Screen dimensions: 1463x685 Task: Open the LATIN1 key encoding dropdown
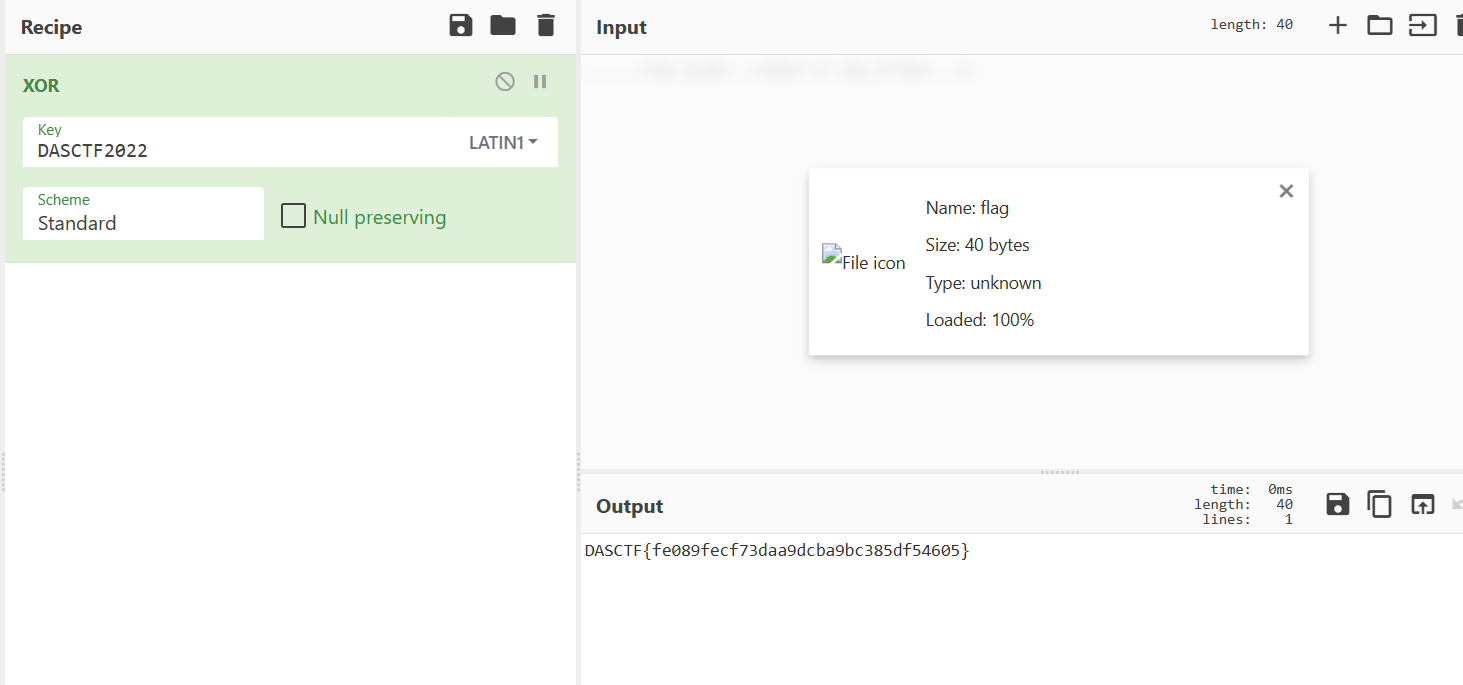(503, 142)
